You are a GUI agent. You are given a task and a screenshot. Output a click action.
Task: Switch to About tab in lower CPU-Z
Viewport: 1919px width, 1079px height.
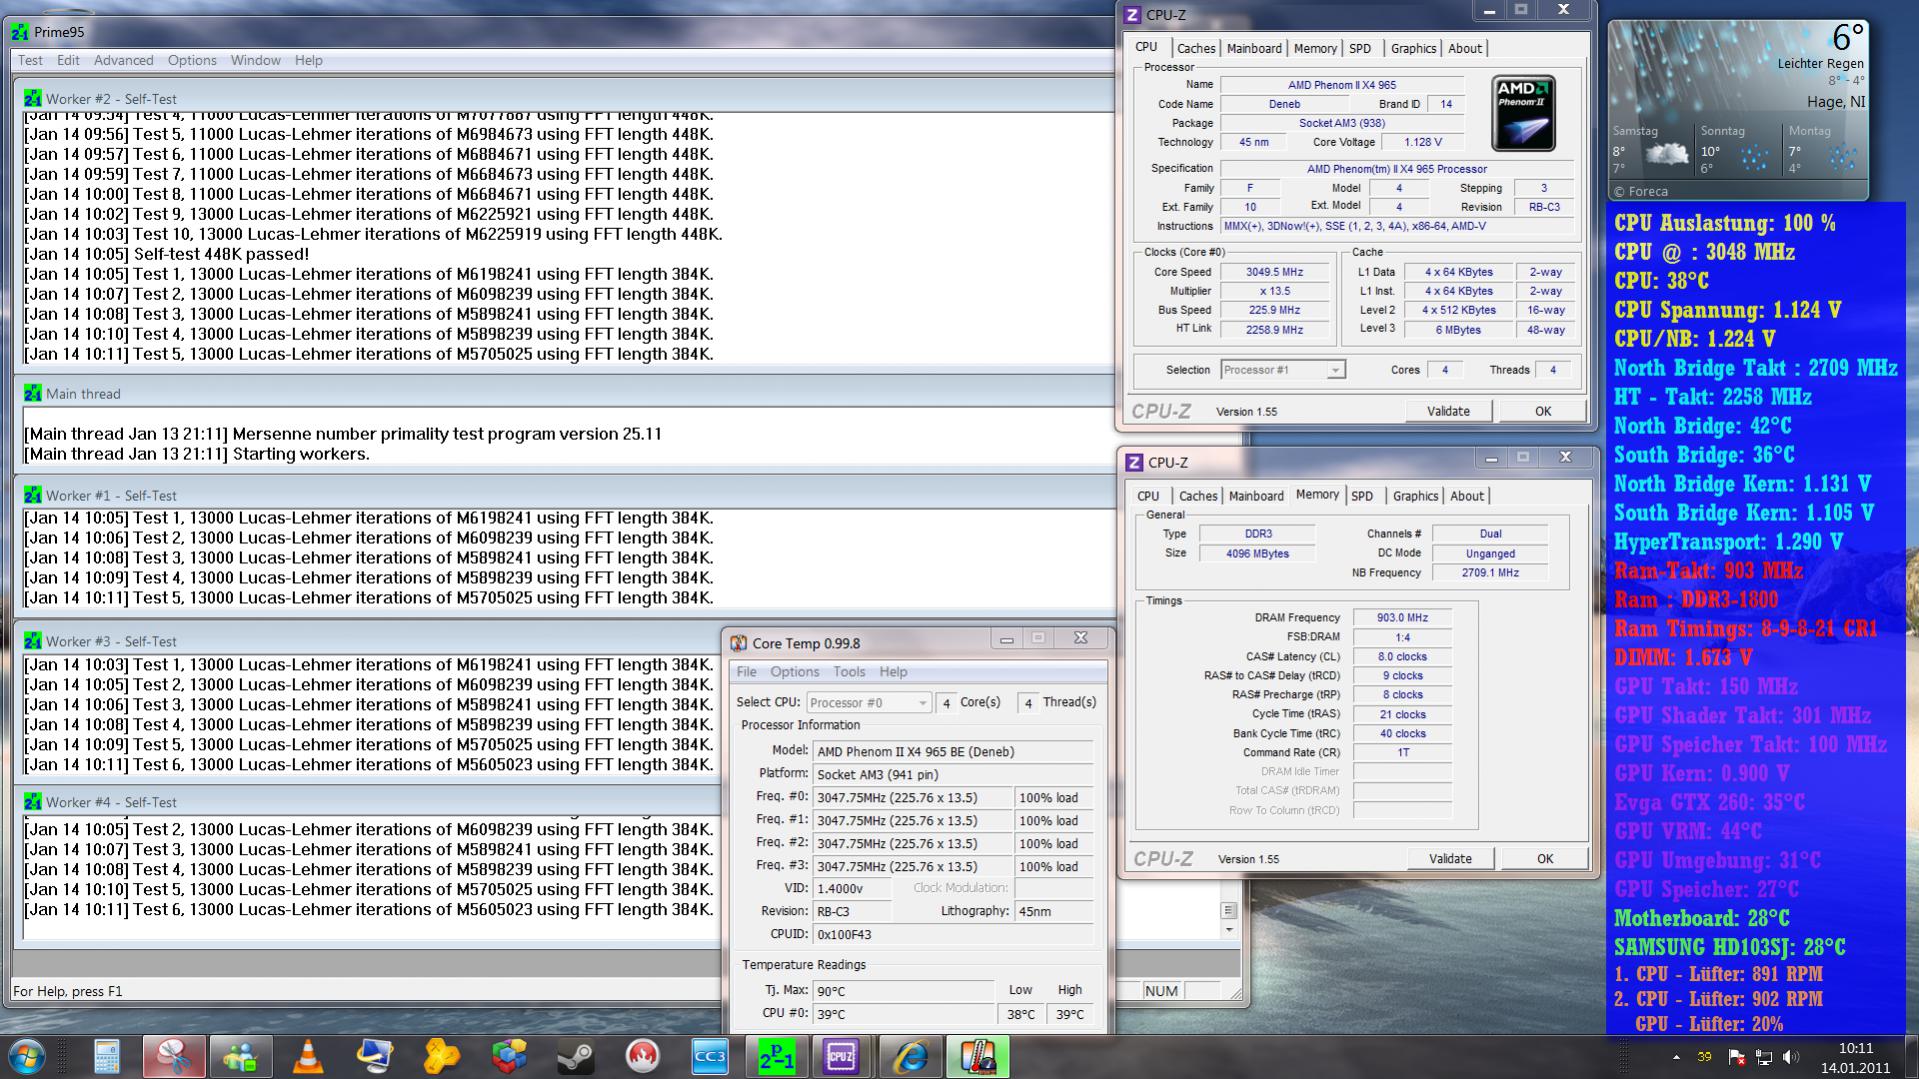(x=1467, y=496)
